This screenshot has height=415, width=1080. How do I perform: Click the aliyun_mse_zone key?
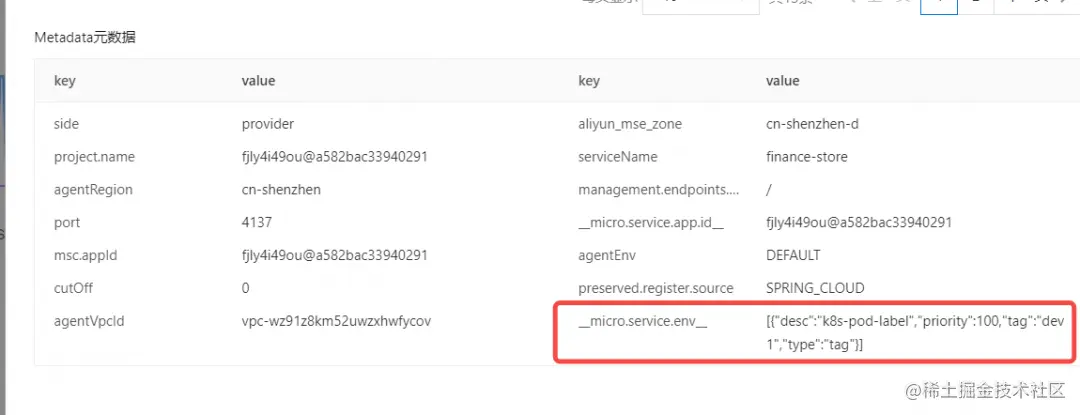pyautogui.click(x=630, y=124)
